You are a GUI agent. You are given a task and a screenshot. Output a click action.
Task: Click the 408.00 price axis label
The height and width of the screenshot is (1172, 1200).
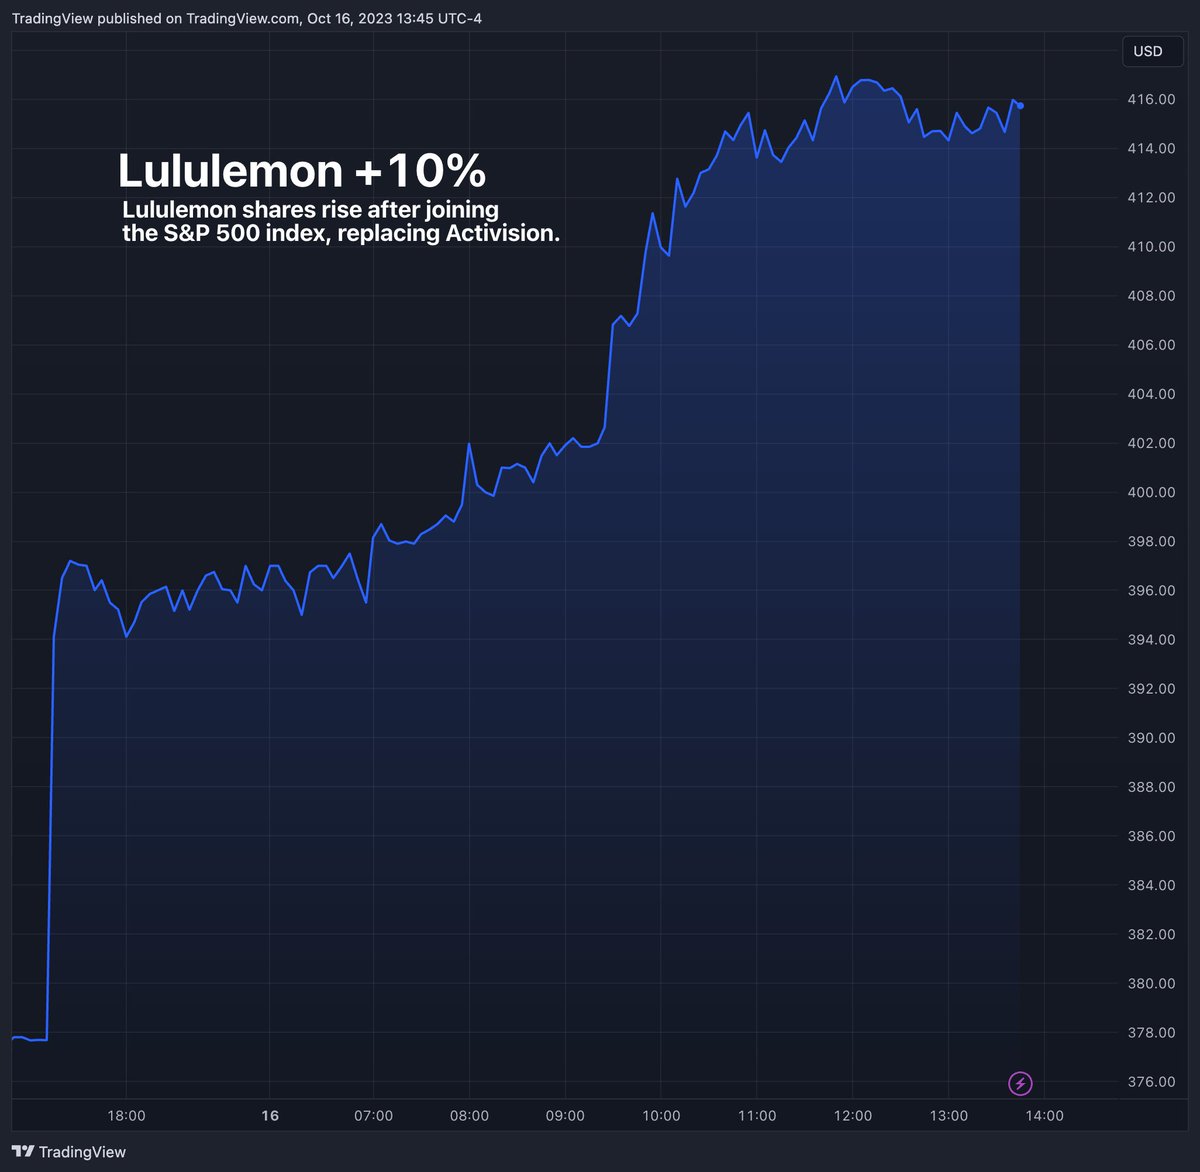tap(1152, 296)
